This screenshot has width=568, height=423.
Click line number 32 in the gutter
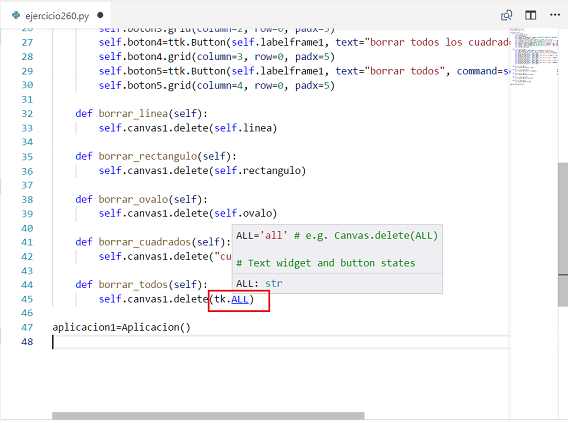coord(27,114)
